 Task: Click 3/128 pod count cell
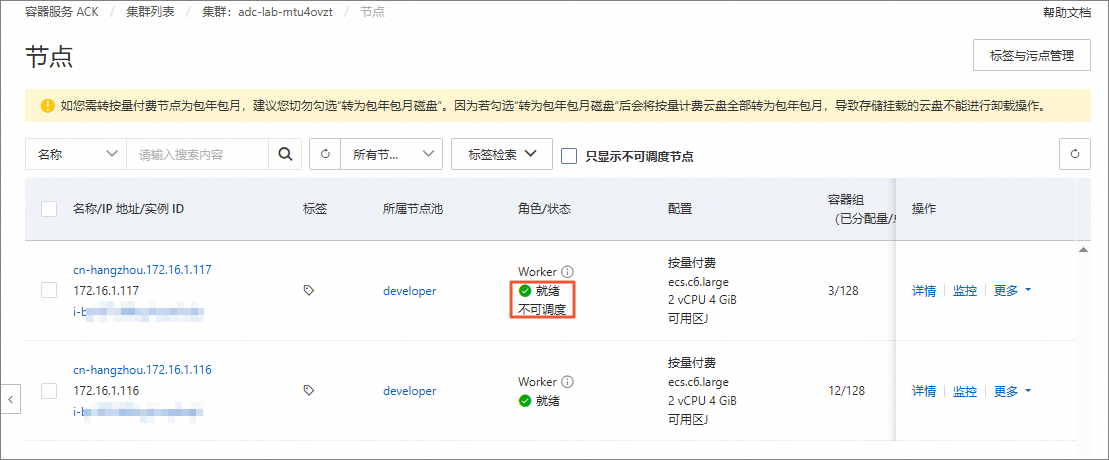843,290
